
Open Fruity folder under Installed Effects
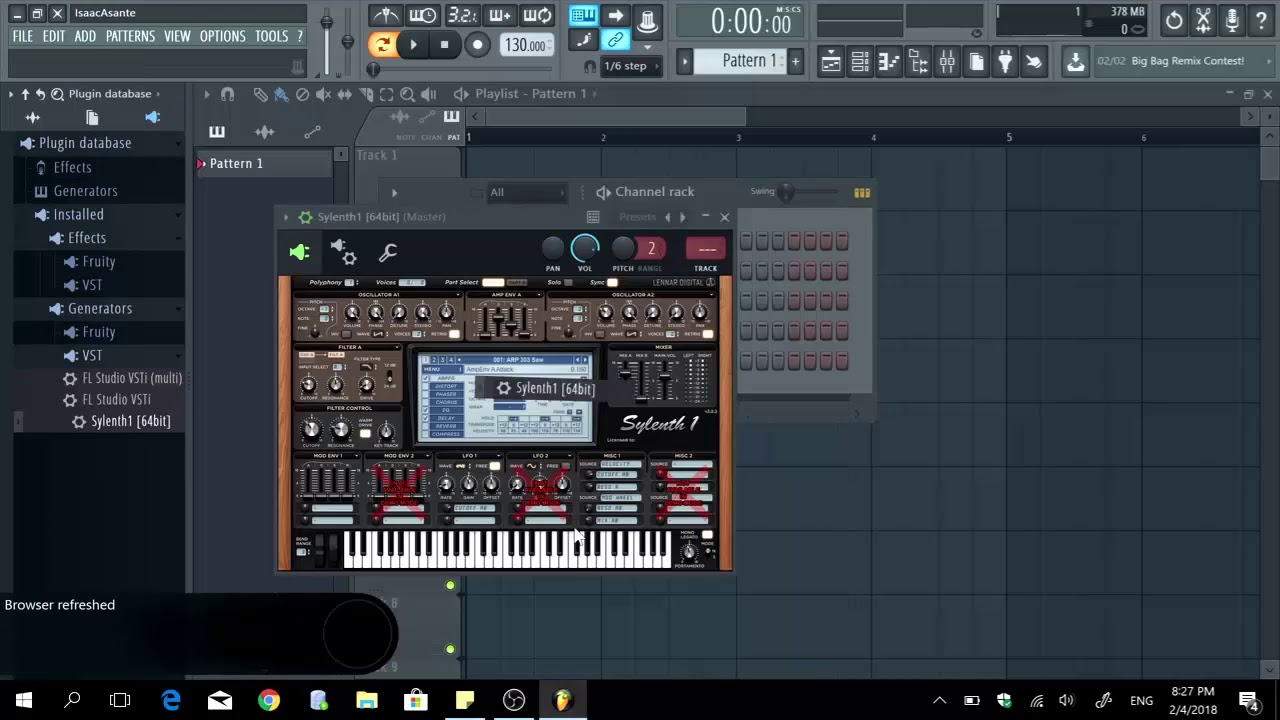(98, 261)
